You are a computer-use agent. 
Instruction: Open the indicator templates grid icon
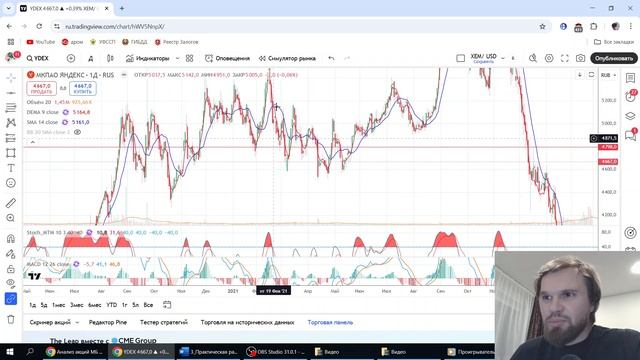click(x=189, y=58)
